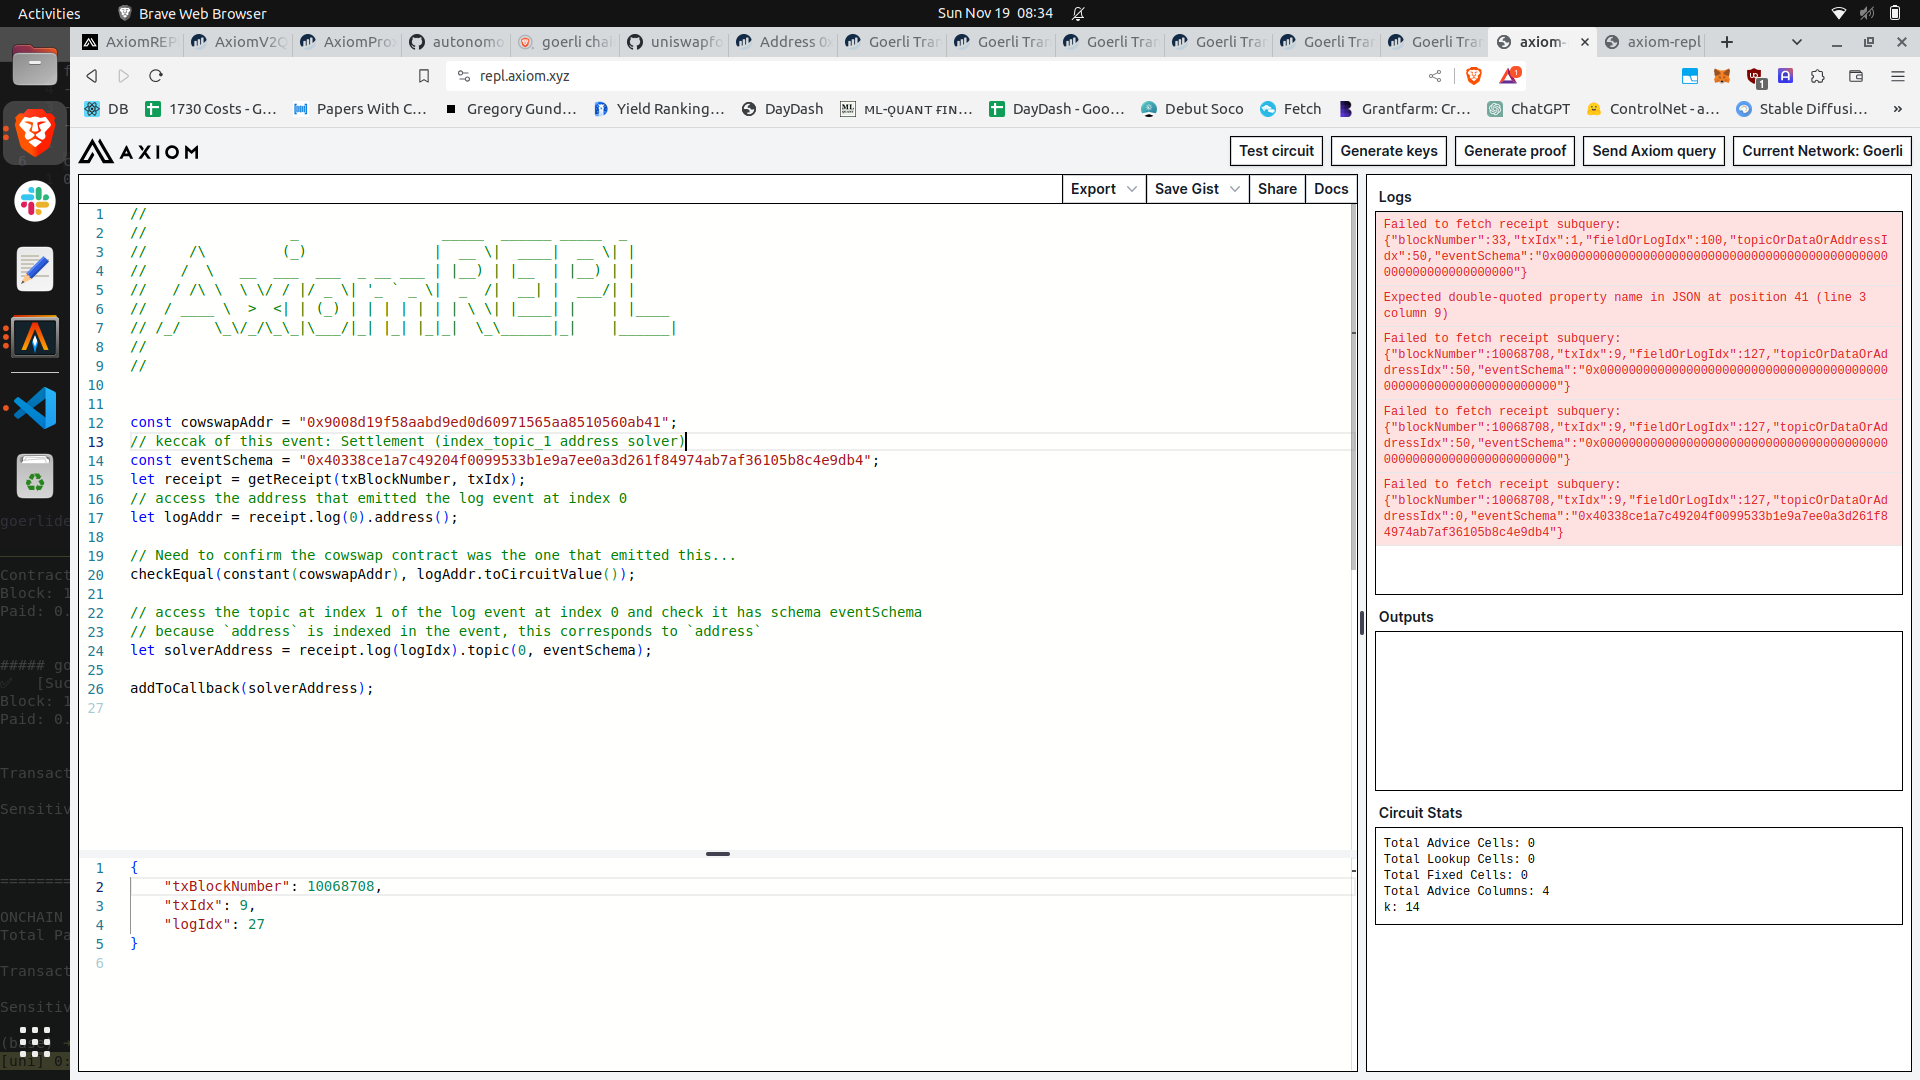
Task: Switch to the uniswapfo GitHub tab
Action: (675, 42)
